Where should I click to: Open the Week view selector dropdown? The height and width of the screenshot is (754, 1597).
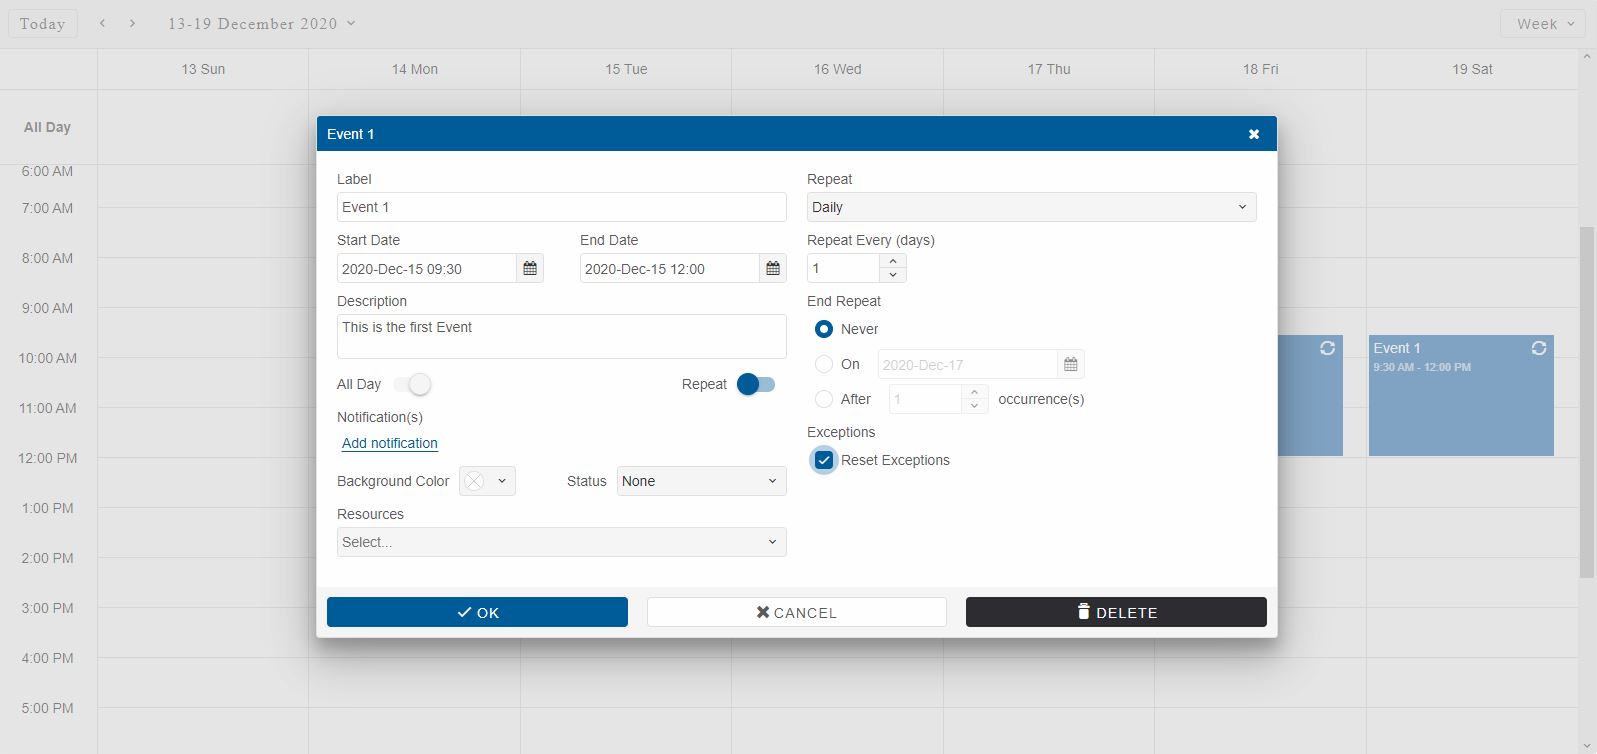1543,24
